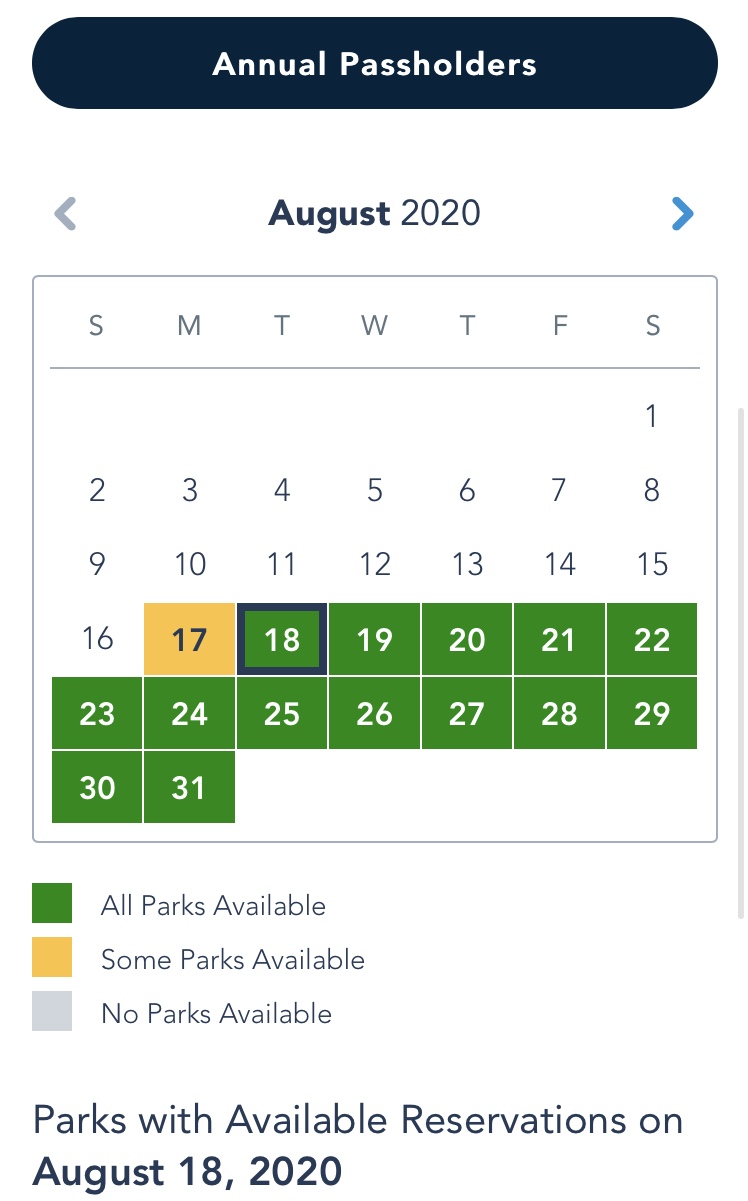Screen dimensions: 748x1201
Task: Choose August 26 date
Action: pyautogui.click(x=375, y=713)
